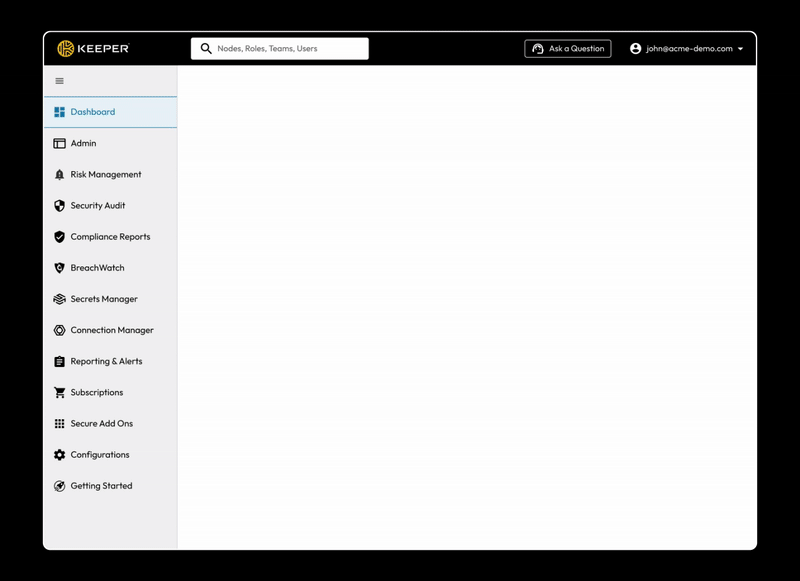
Task: Open account dropdown arrow beside john@acme-demo.com
Action: pos(740,49)
